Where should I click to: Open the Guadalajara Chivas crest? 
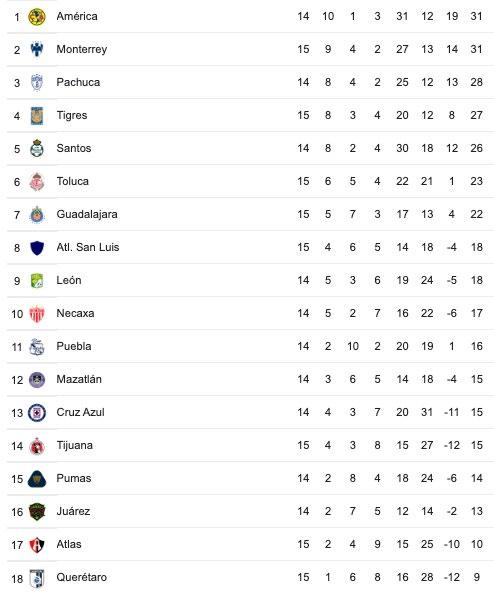(37, 215)
